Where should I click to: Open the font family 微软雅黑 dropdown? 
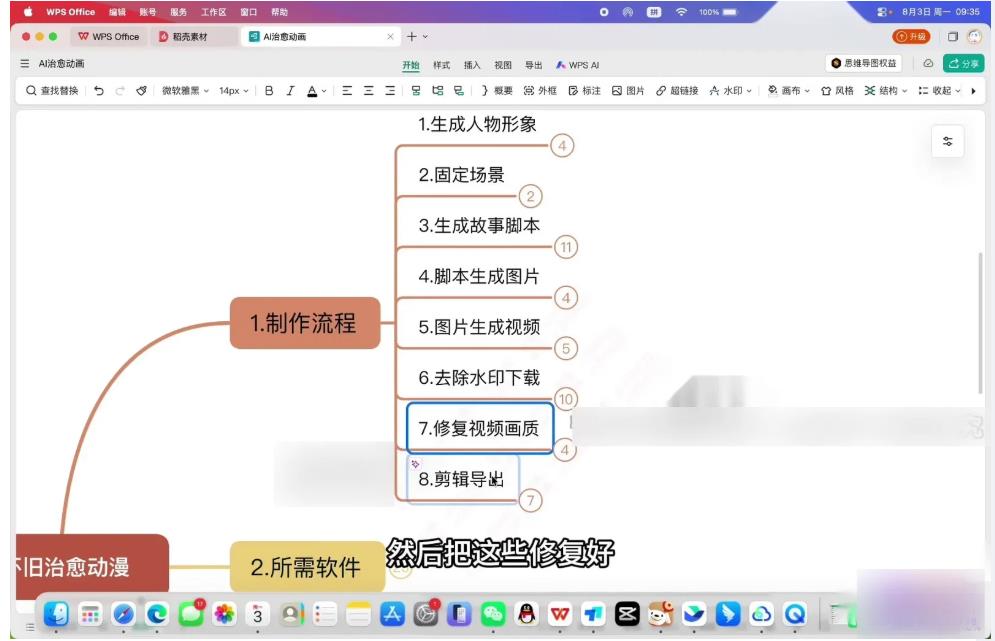[185, 91]
